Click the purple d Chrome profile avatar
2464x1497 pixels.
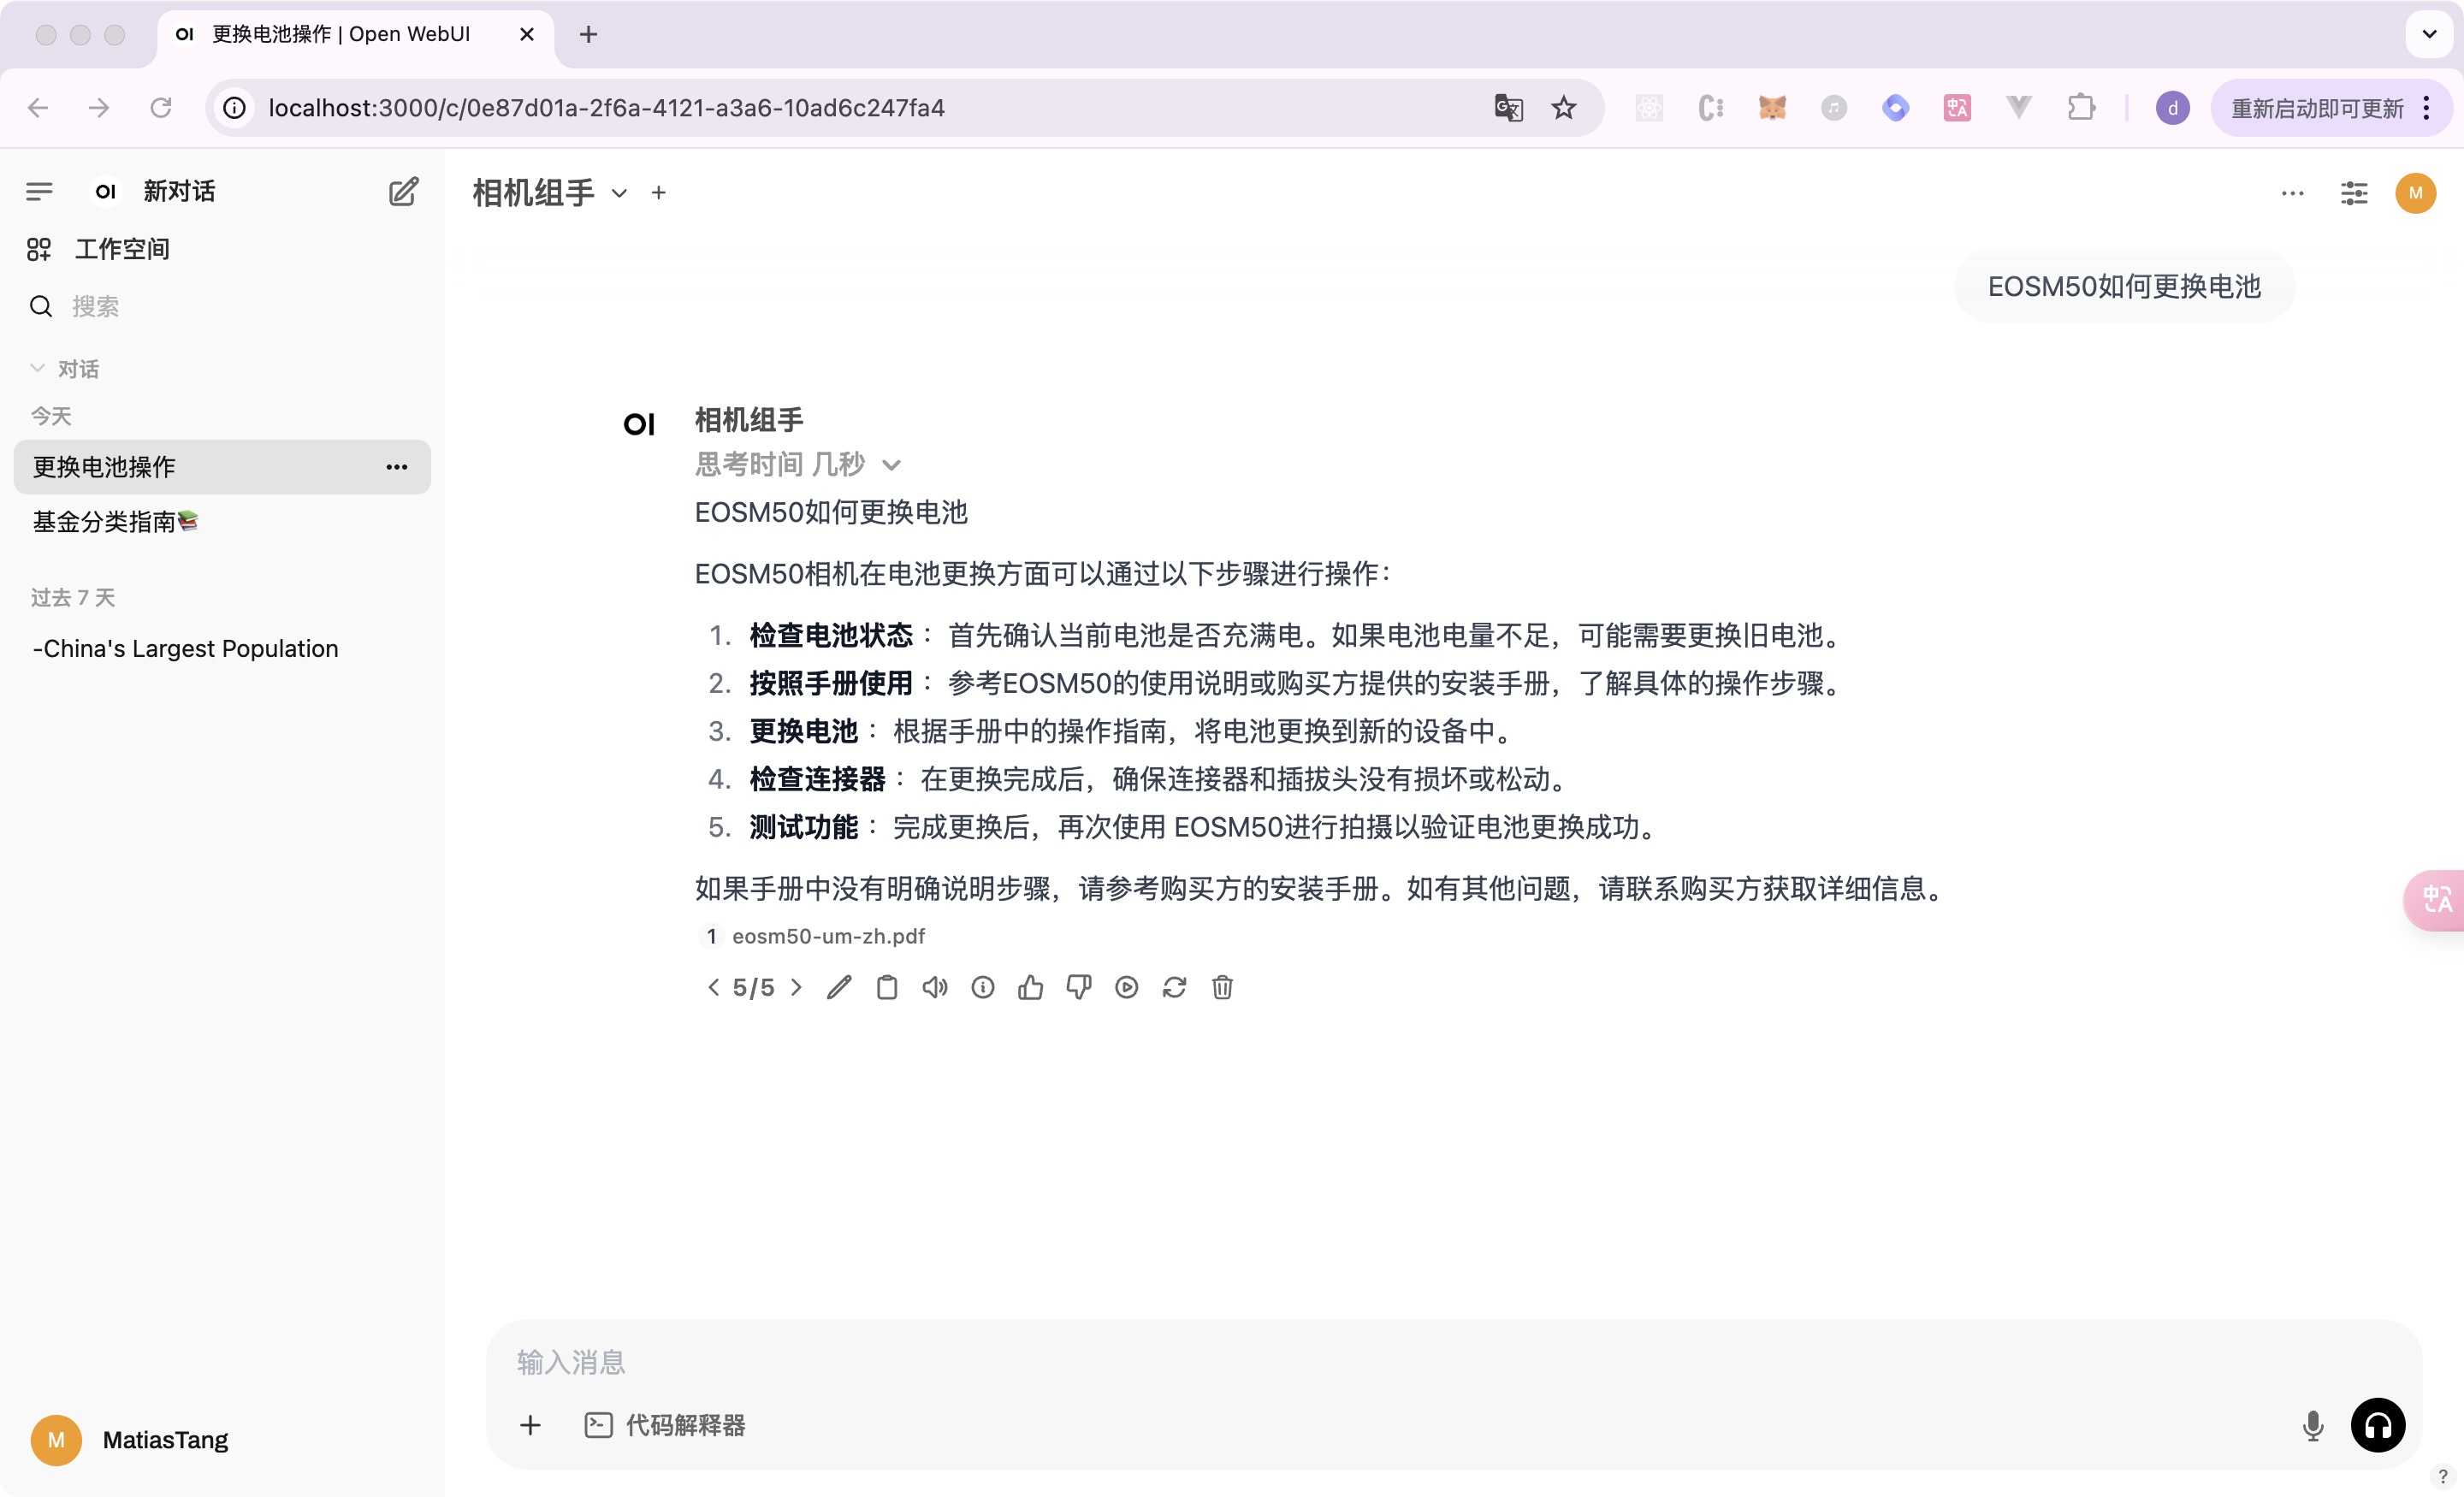[2172, 108]
